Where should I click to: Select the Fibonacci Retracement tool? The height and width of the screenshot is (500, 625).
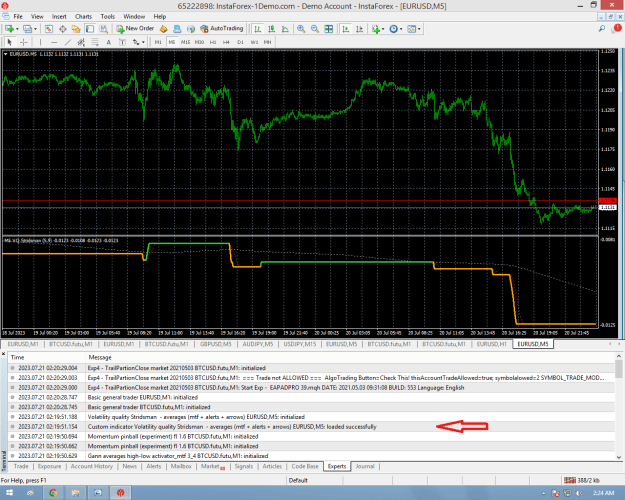point(95,42)
